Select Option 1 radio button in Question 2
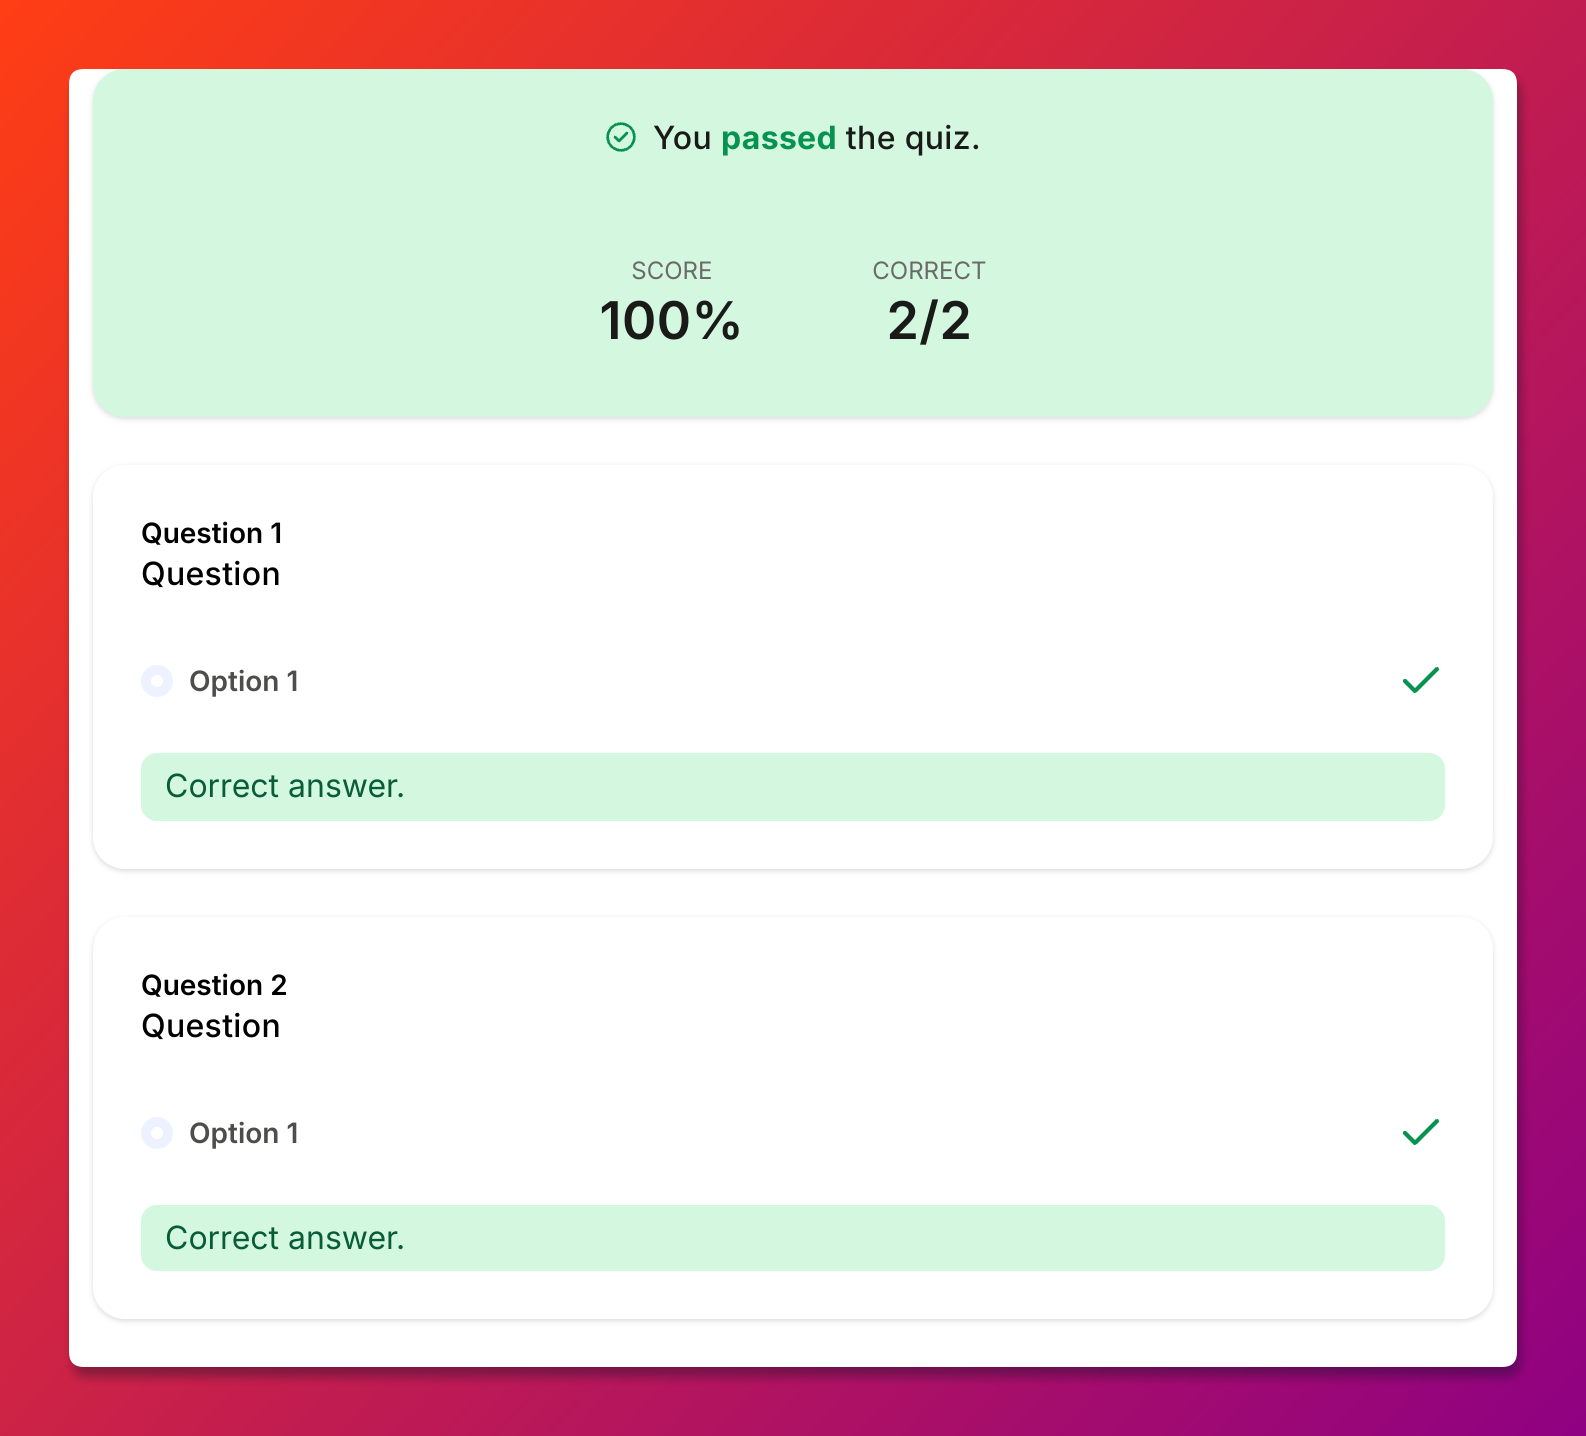This screenshot has width=1586, height=1436. tap(157, 1133)
